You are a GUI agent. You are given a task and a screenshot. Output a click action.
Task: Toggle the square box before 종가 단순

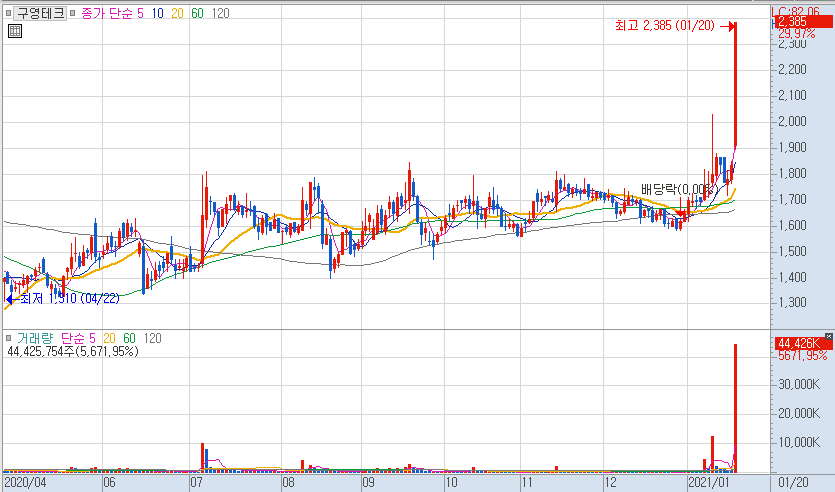click(x=73, y=13)
